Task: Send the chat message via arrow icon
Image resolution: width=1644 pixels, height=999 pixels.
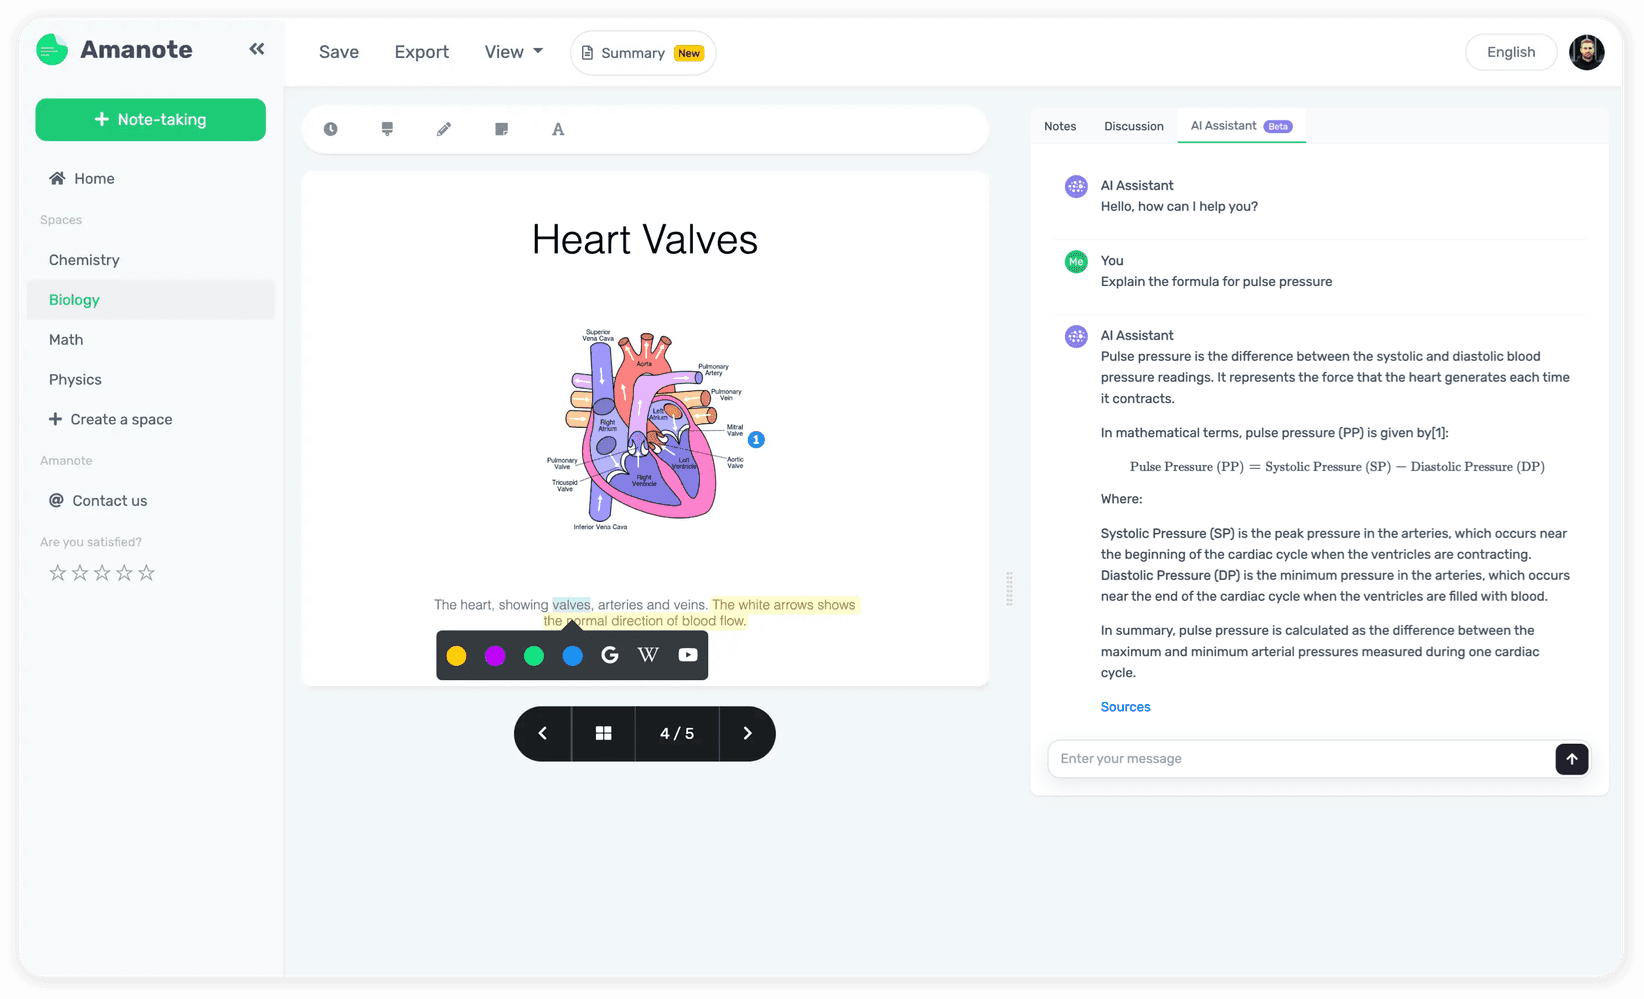Action: point(1571,759)
